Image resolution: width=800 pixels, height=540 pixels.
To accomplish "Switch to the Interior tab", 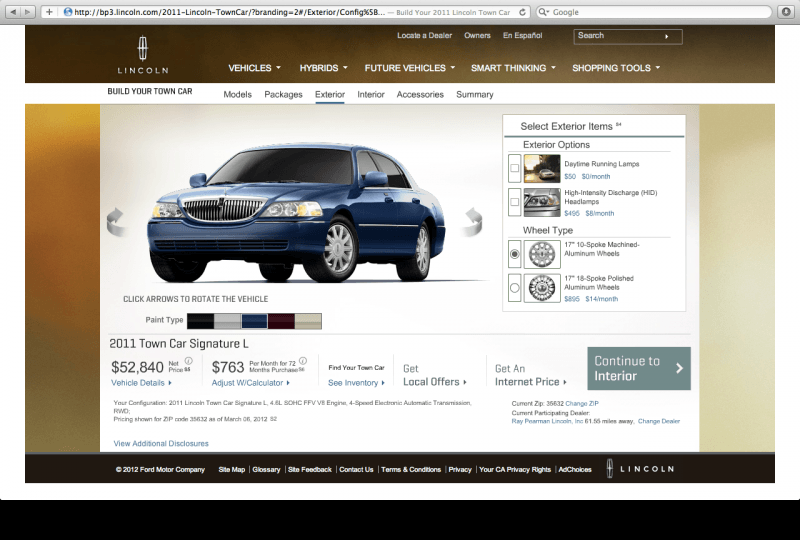I will pyautogui.click(x=371, y=94).
